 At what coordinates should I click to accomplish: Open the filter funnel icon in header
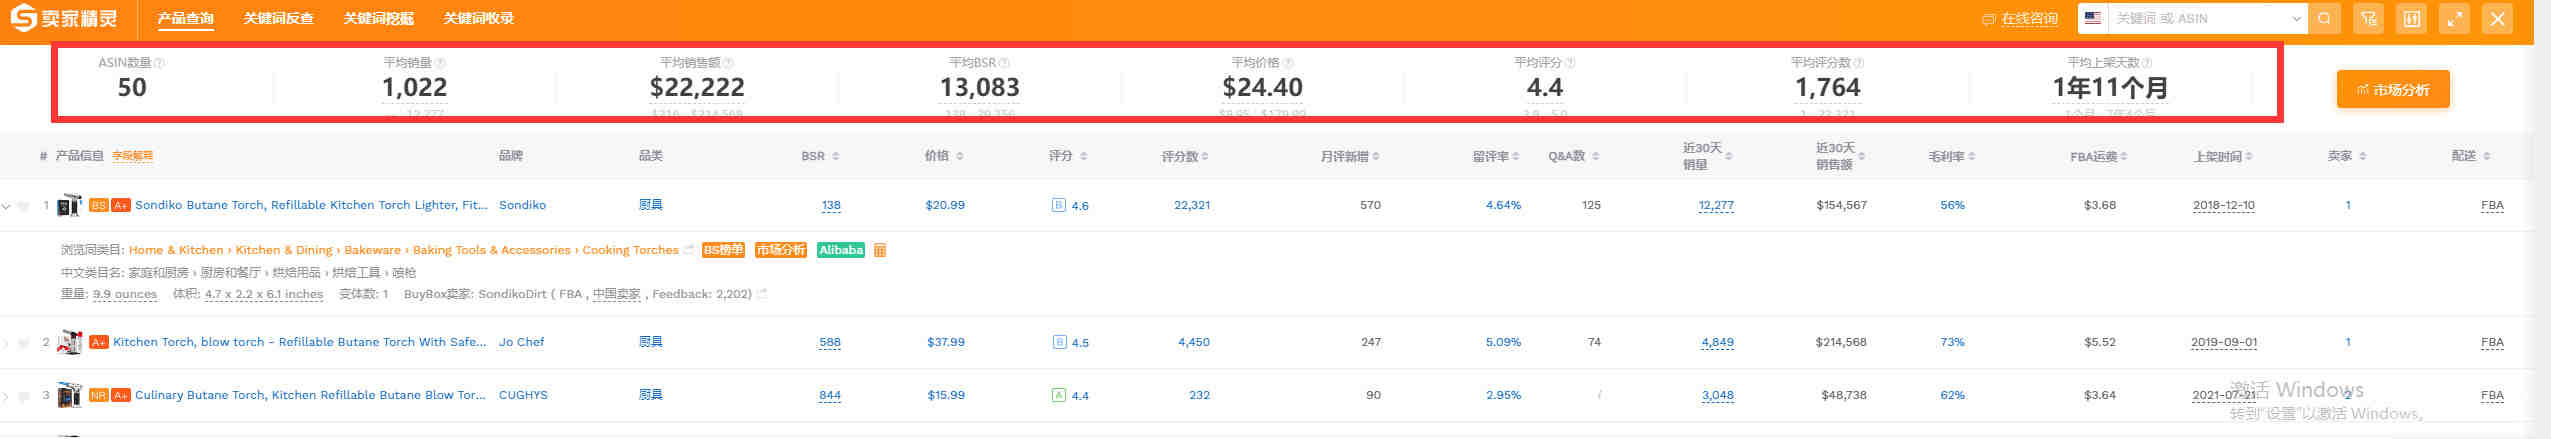point(2368,19)
